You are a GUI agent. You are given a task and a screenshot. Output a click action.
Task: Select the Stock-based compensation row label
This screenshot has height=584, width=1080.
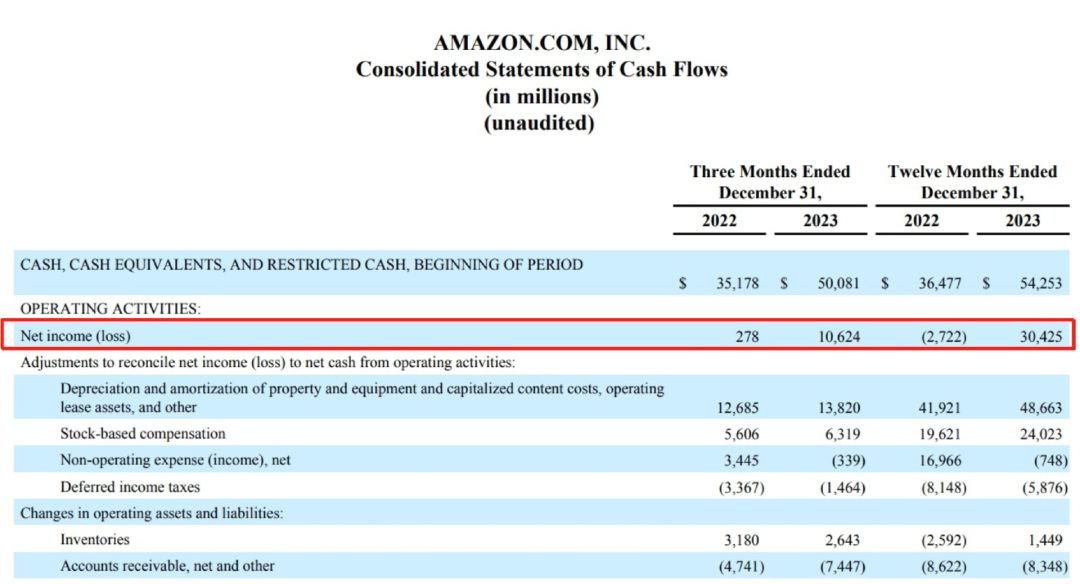click(x=143, y=434)
